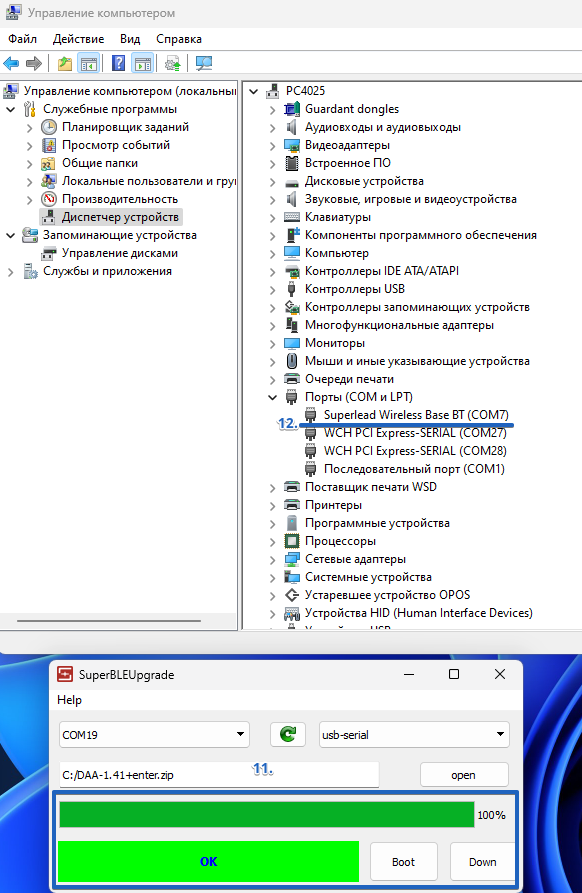Click the Производительность icon
582x893 pixels.
pos(49,199)
